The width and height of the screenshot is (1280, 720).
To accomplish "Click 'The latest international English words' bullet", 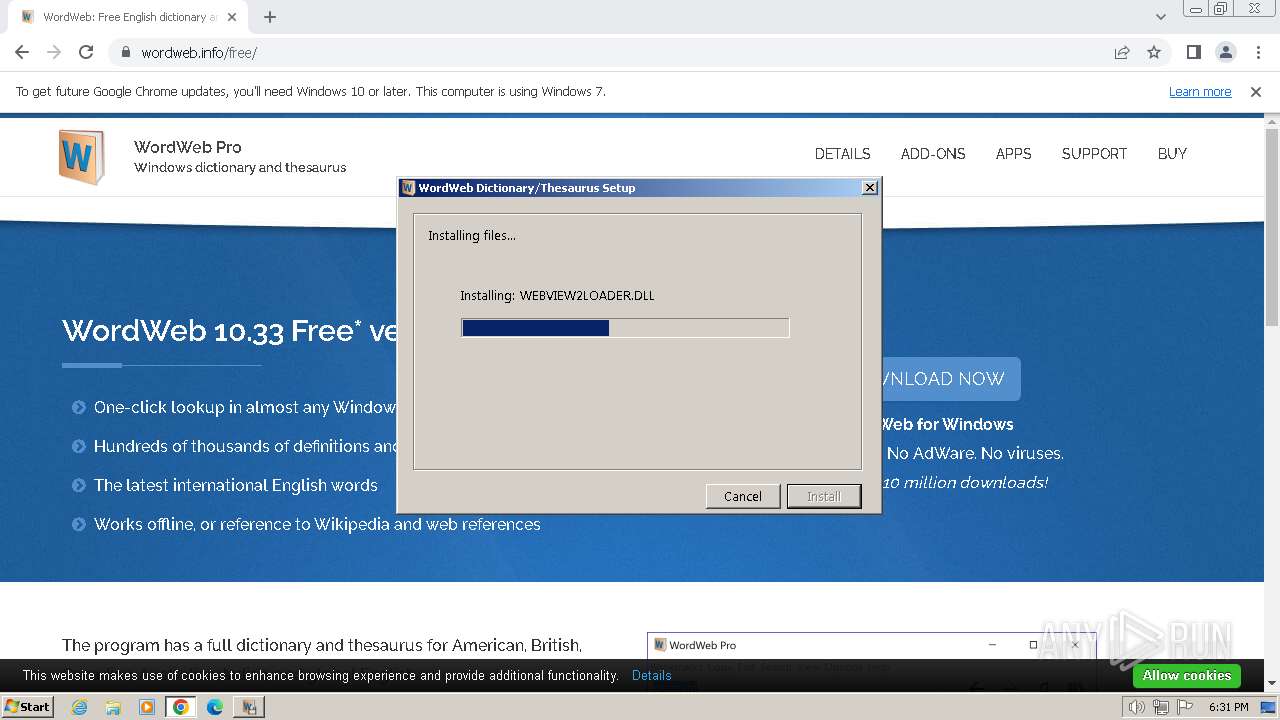I will click(236, 485).
